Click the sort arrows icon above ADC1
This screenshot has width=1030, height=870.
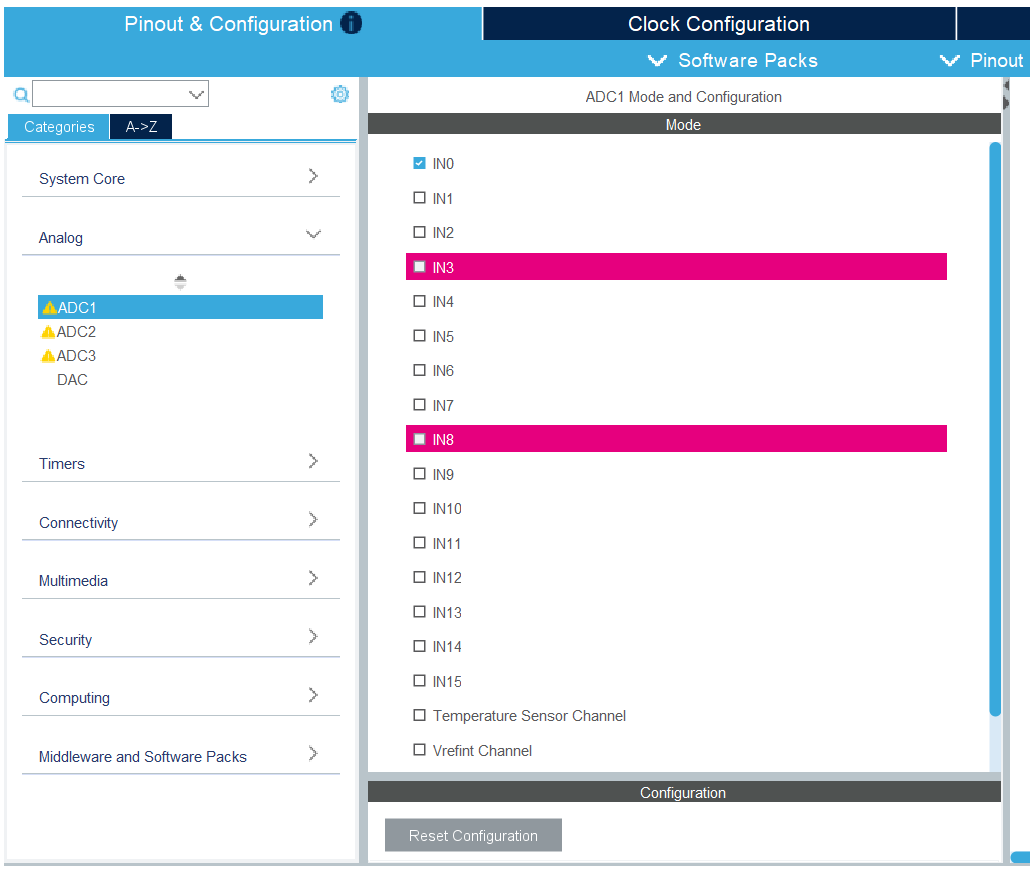(180, 282)
